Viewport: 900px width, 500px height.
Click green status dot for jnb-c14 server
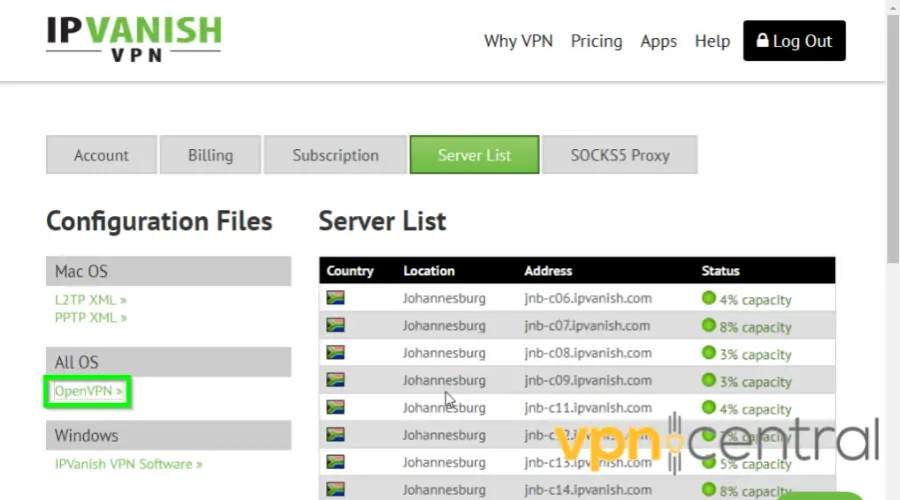(709, 490)
